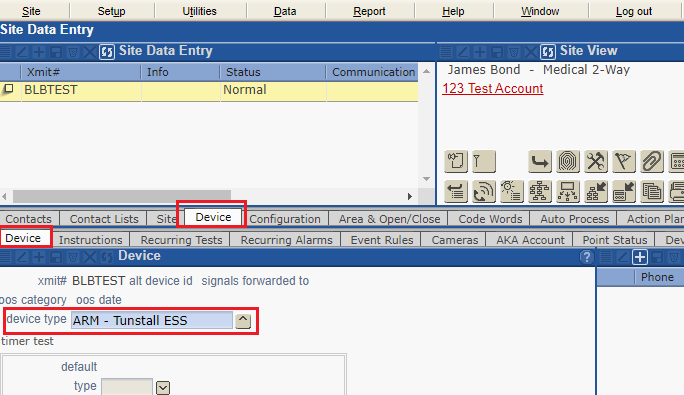Click the speaker note icon in Site View
684x395 pixels.
pyautogui.click(x=456, y=161)
